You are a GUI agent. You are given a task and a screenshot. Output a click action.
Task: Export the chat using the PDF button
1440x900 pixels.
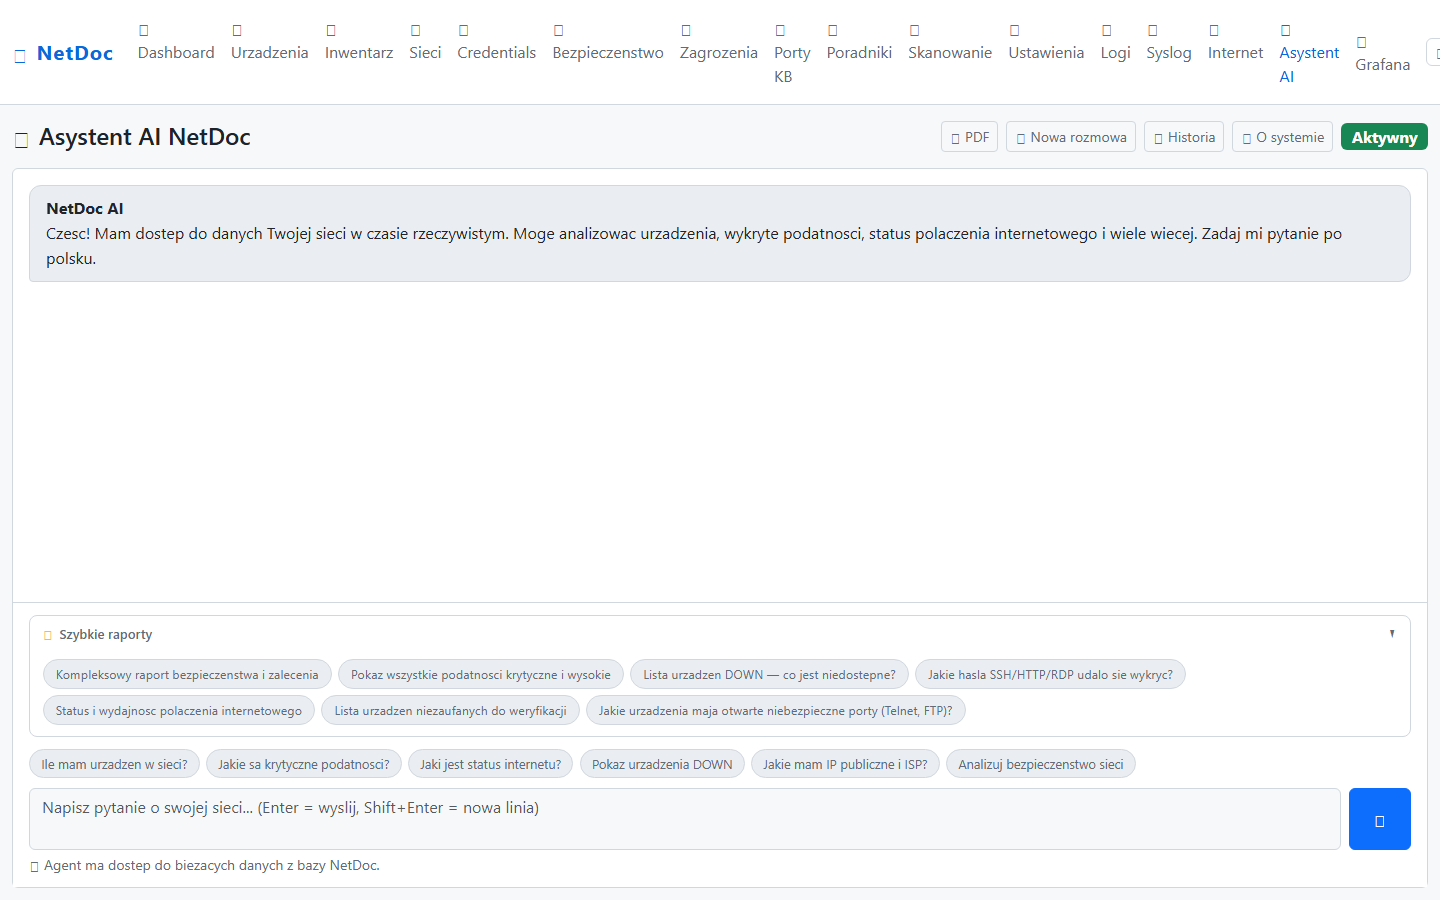(x=969, y=137)
